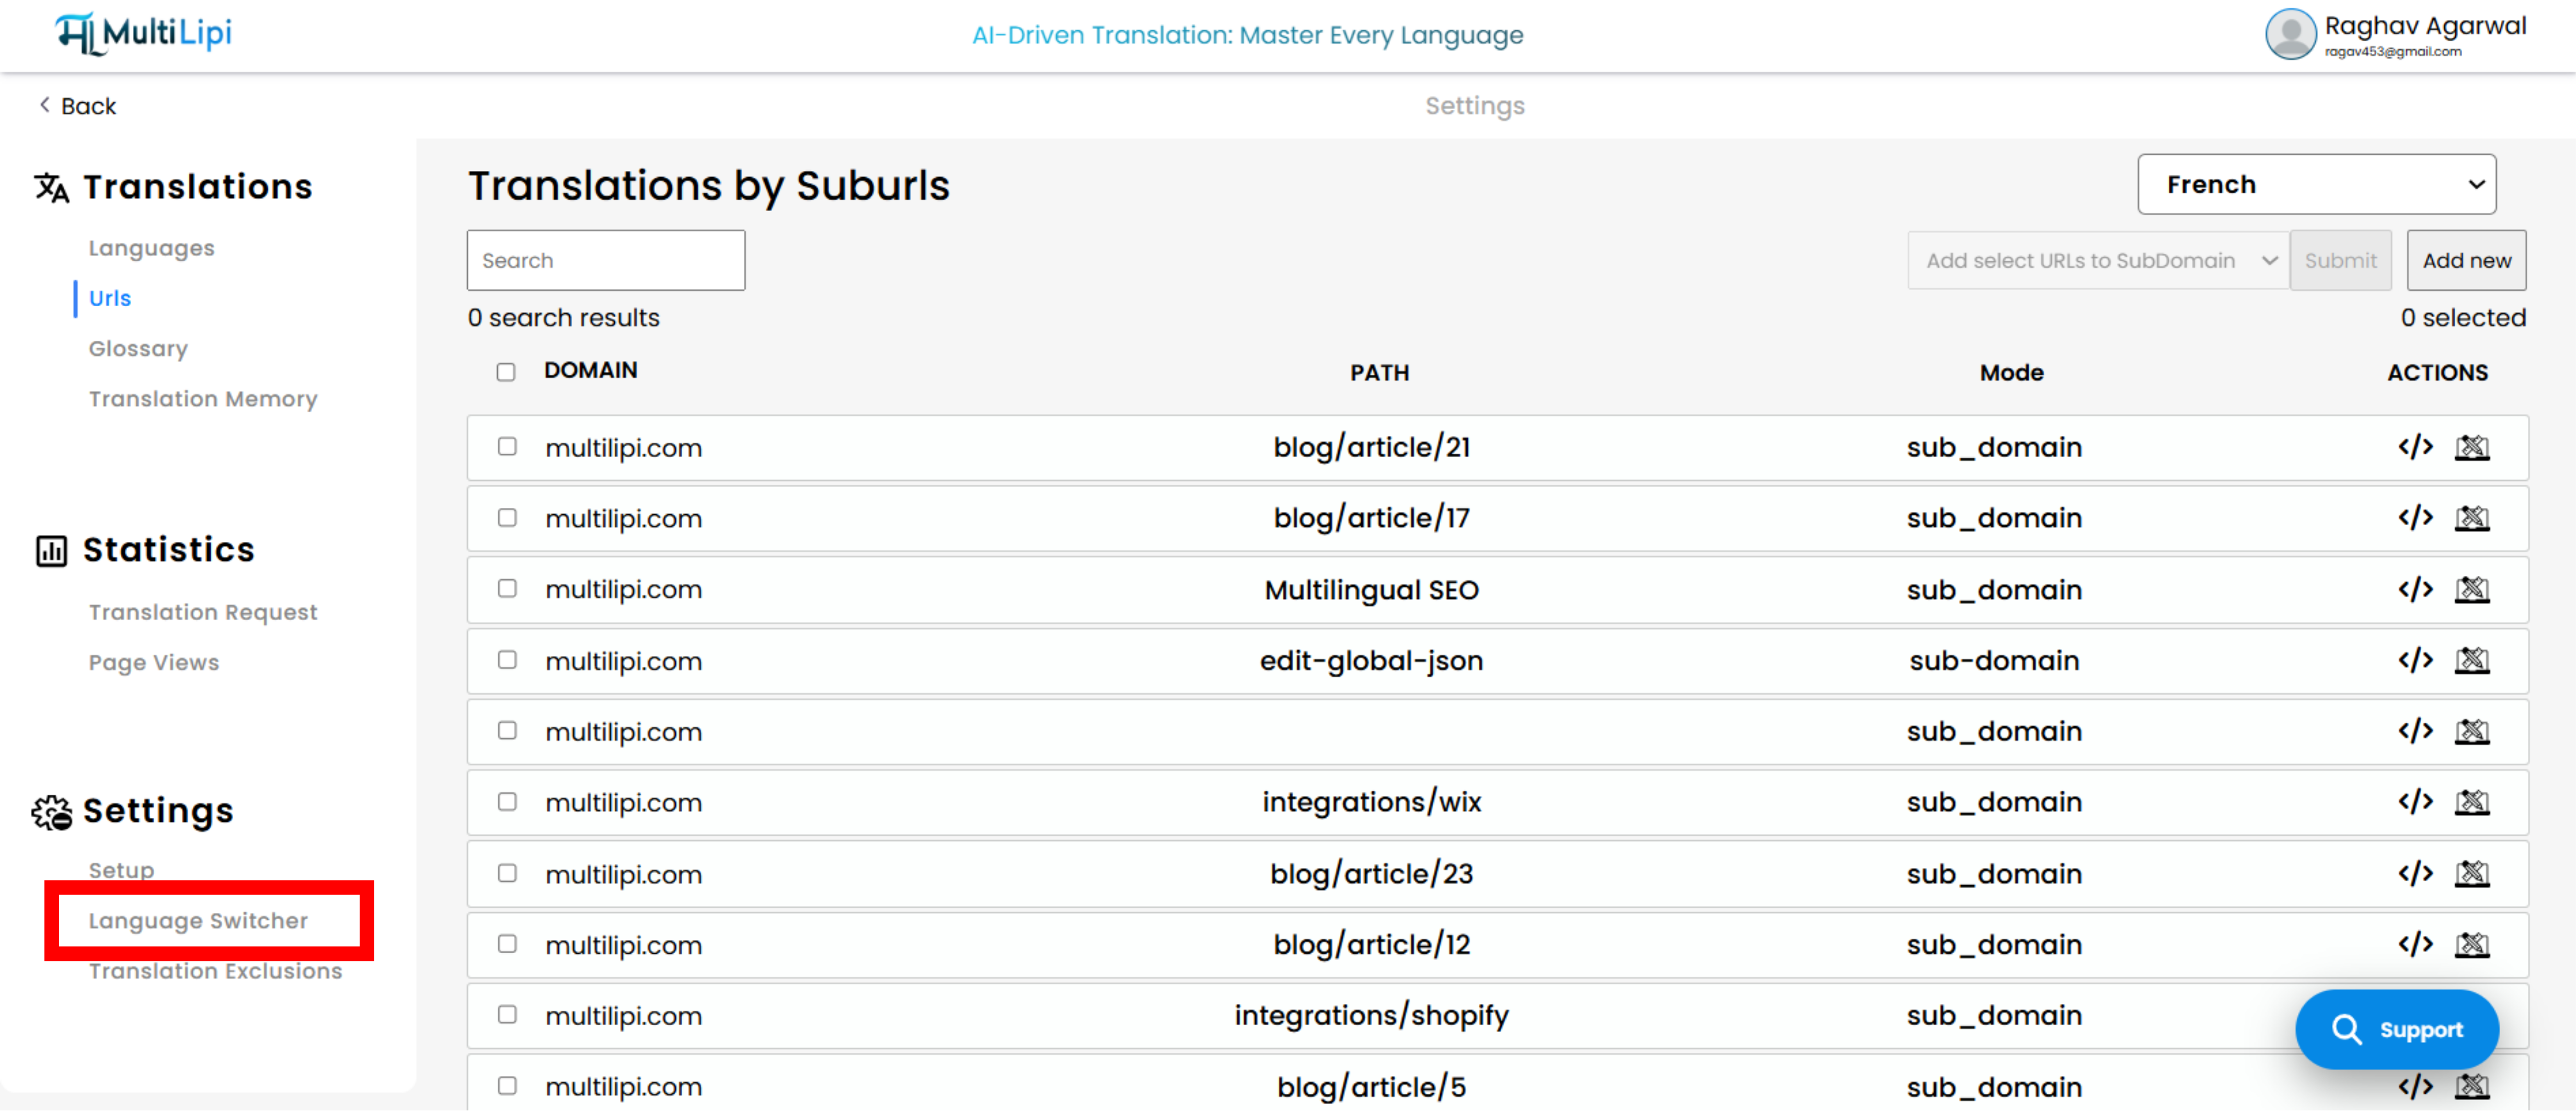Open code editor for blog/article/21 row
The width and height of the screenshot is (2576, 1112).
[x=2415, y=447]
